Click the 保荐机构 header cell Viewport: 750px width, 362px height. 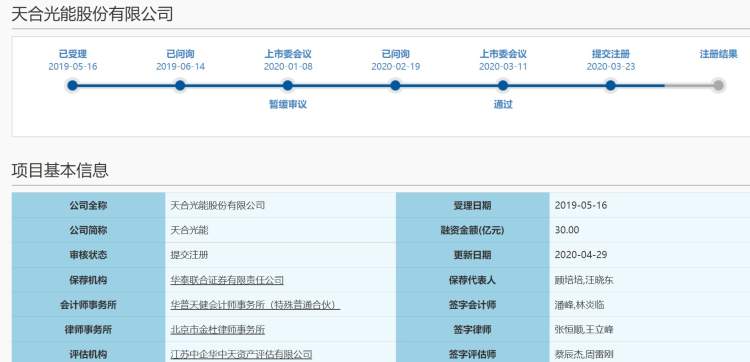[x=88, y=280]
